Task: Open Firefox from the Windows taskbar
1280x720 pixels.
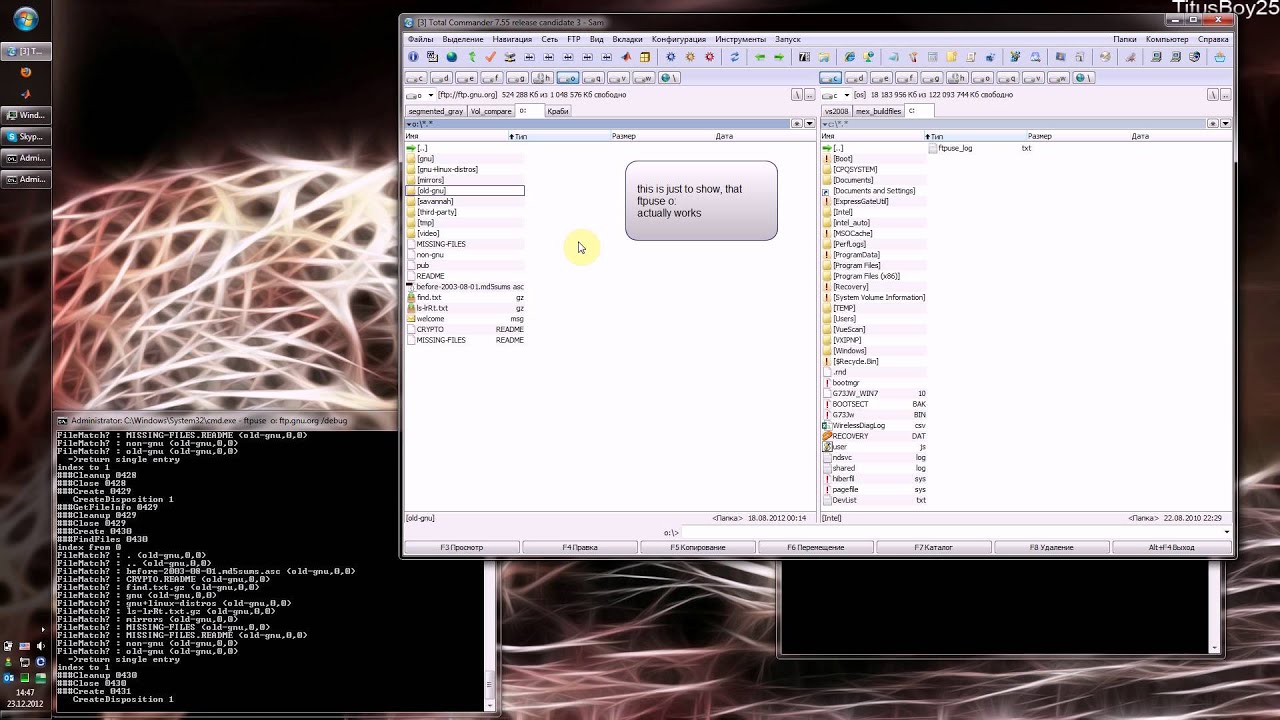Action: coord(26,72)
